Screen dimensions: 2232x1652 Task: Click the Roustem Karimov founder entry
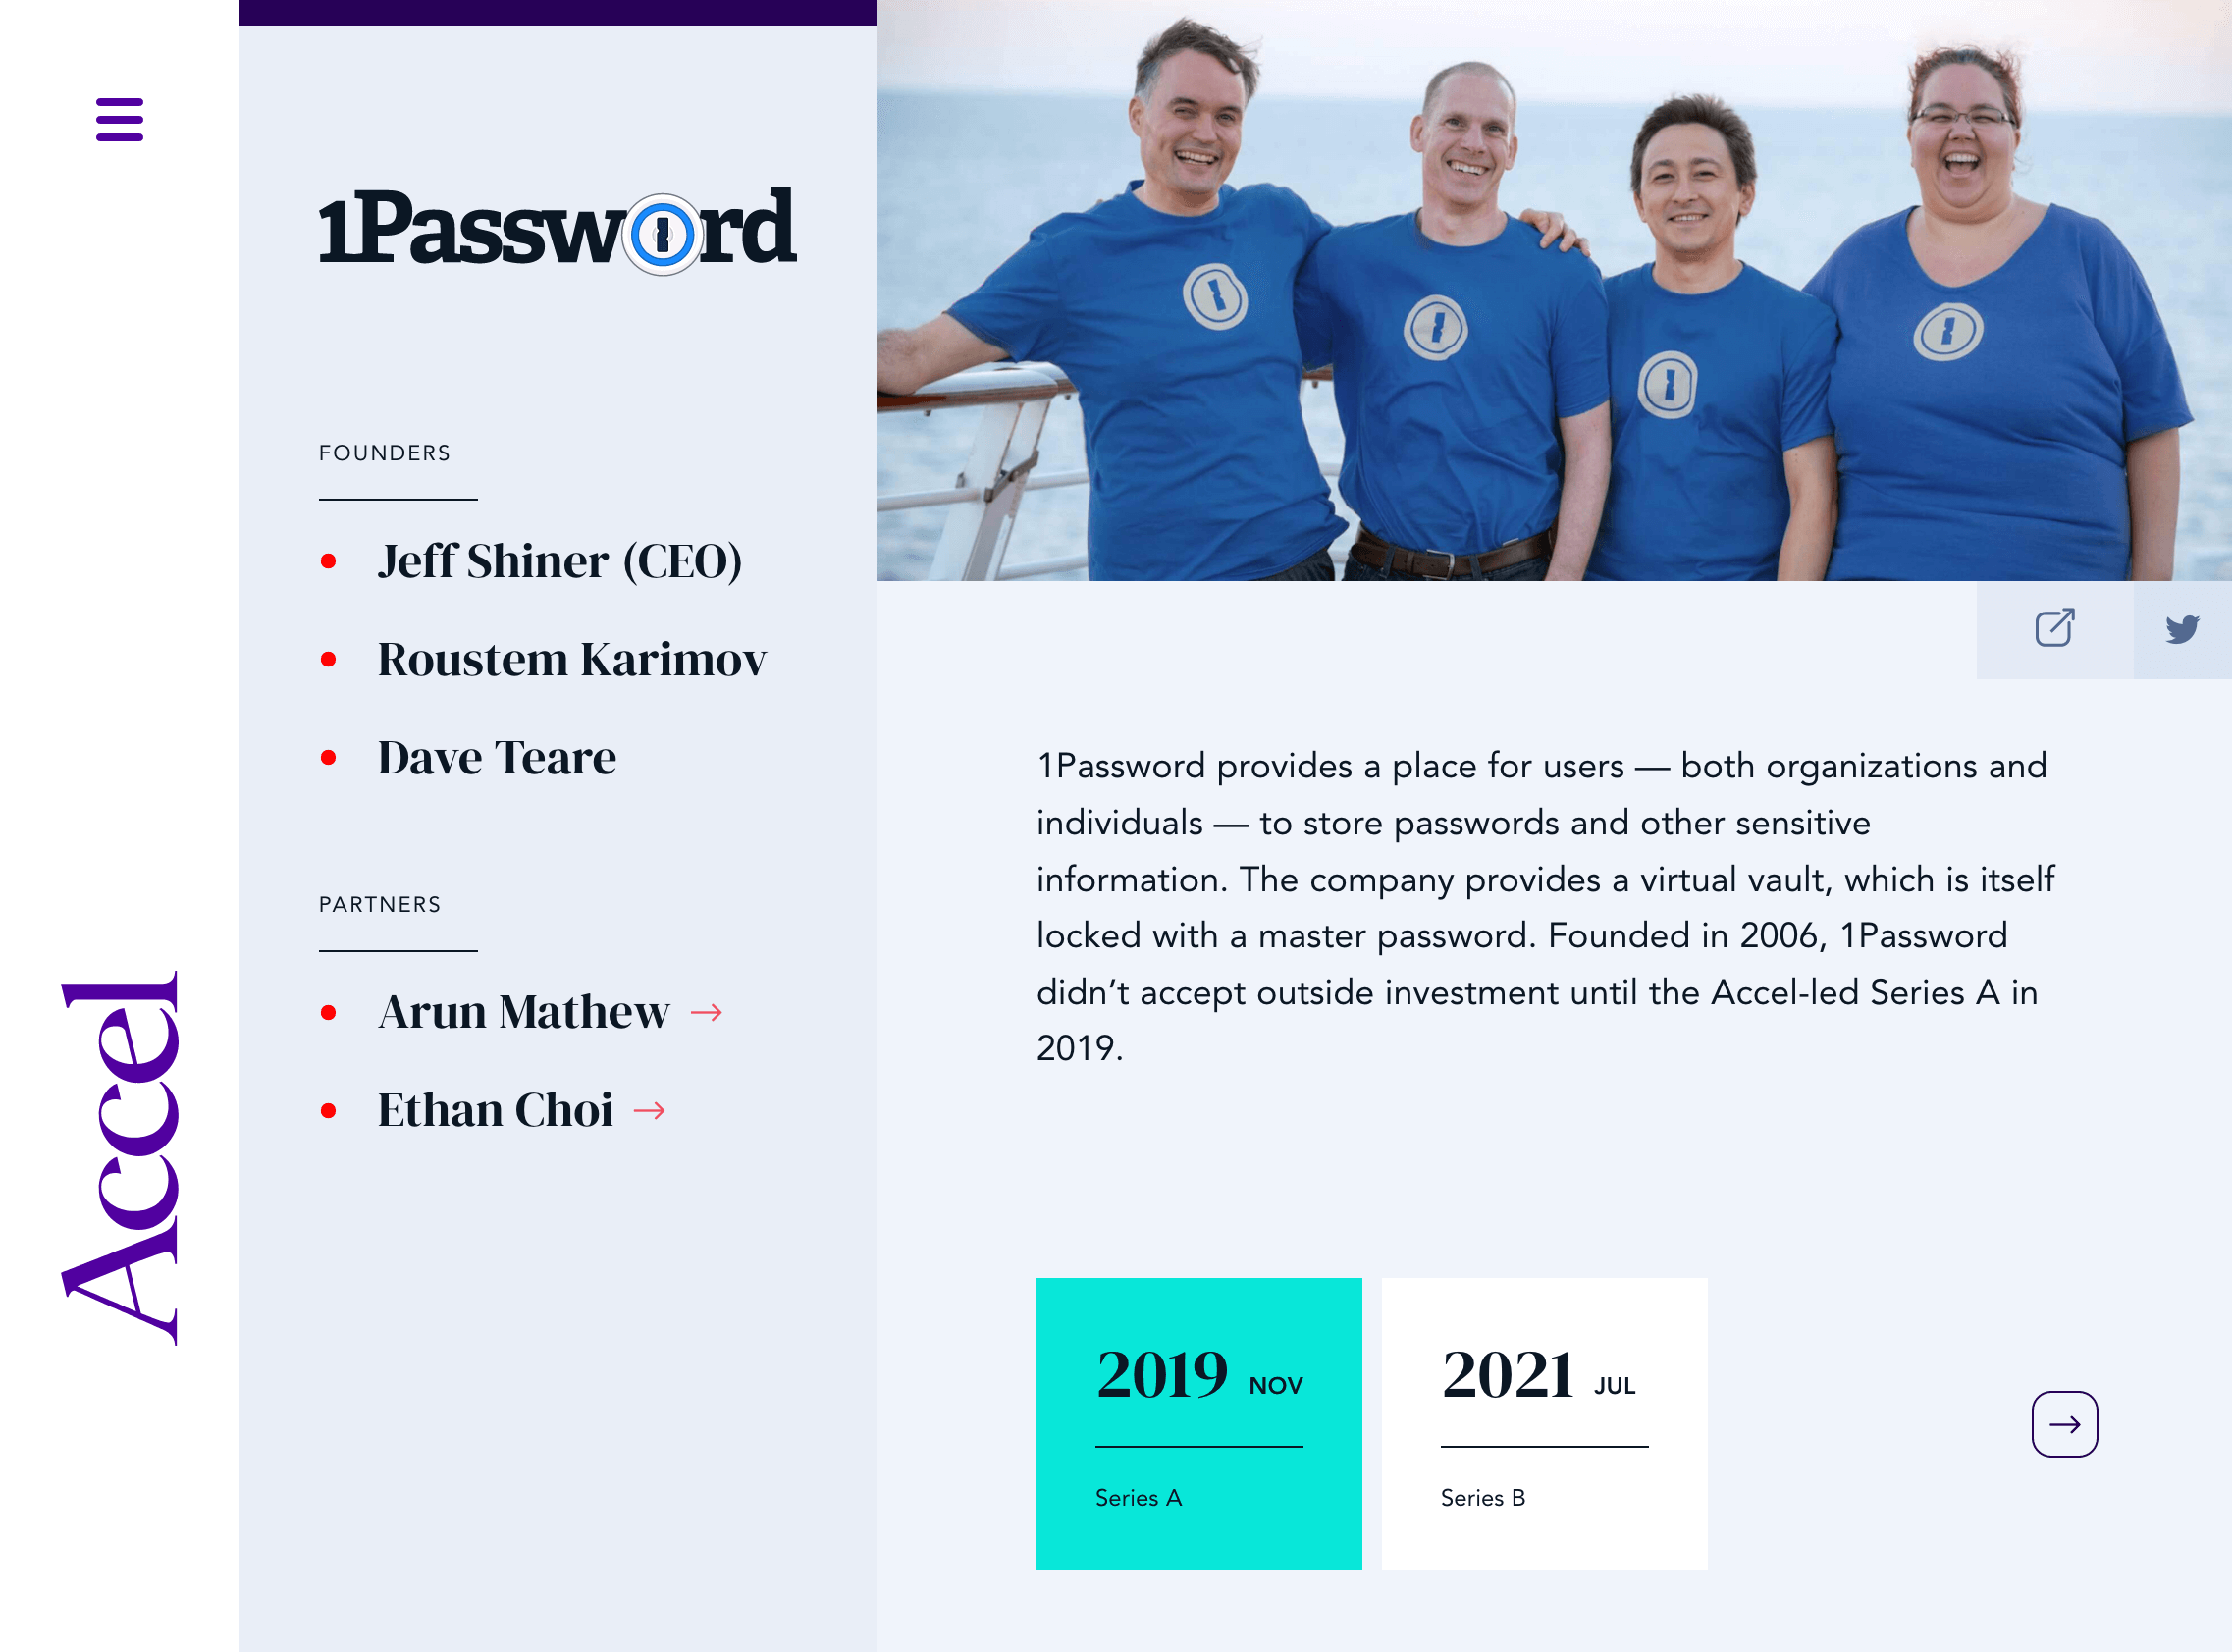click(x=571, y=656)
